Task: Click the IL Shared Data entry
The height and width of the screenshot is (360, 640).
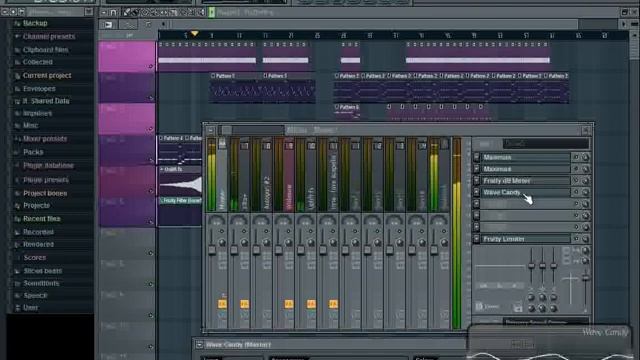Action: click(x=46, y=101)
